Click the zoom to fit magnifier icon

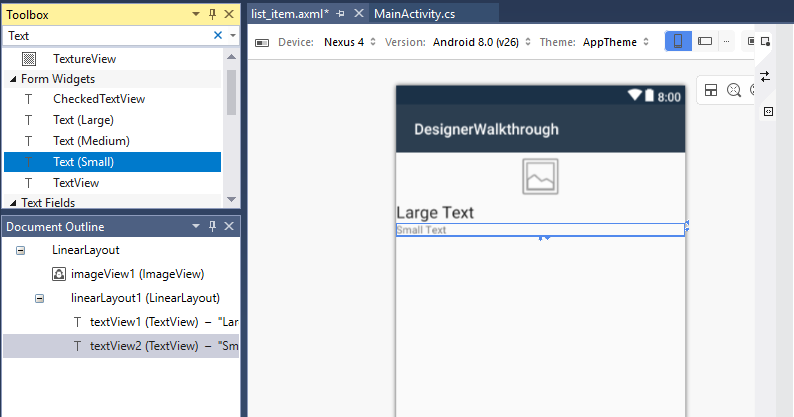[734, 90]
